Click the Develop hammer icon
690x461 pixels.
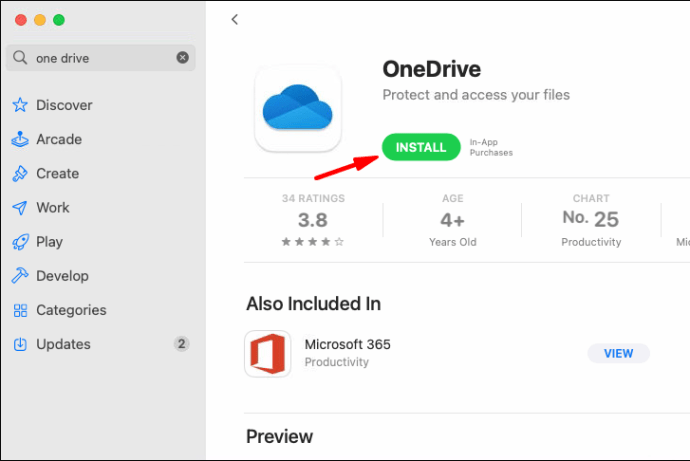click(20, 276)
